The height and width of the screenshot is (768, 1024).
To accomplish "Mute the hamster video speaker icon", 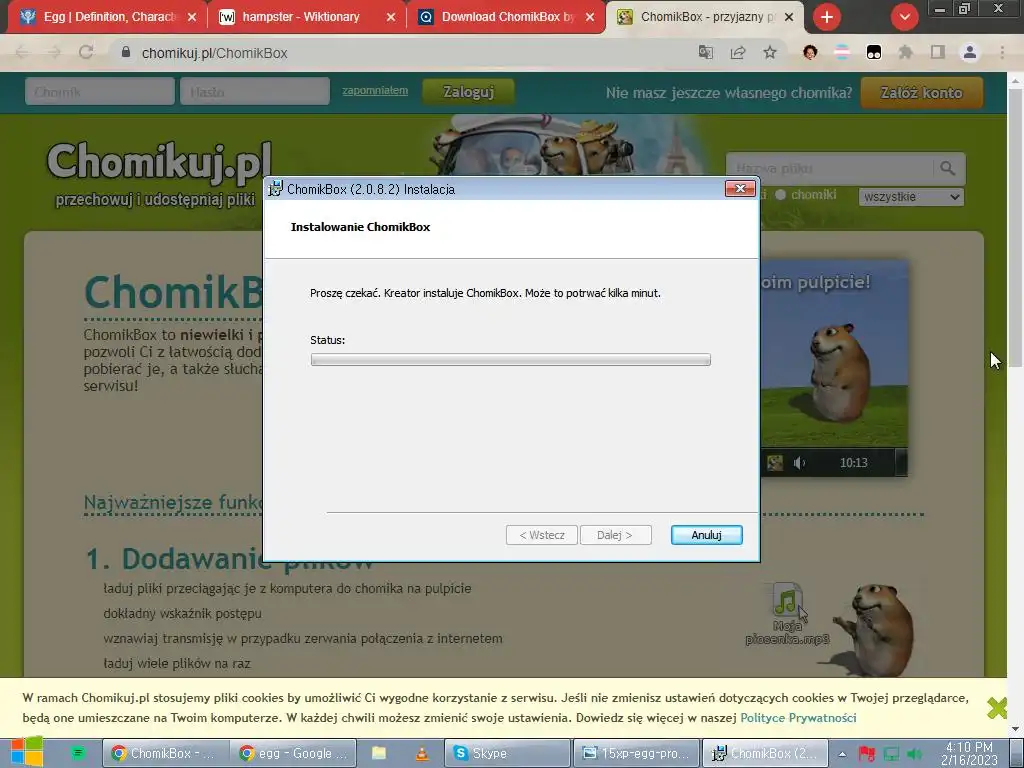I will pos(799,463).
